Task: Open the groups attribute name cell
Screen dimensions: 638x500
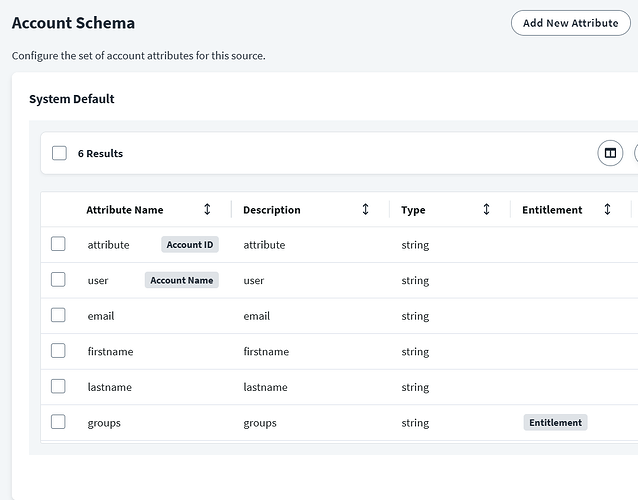Action: (x=104, y=423)
